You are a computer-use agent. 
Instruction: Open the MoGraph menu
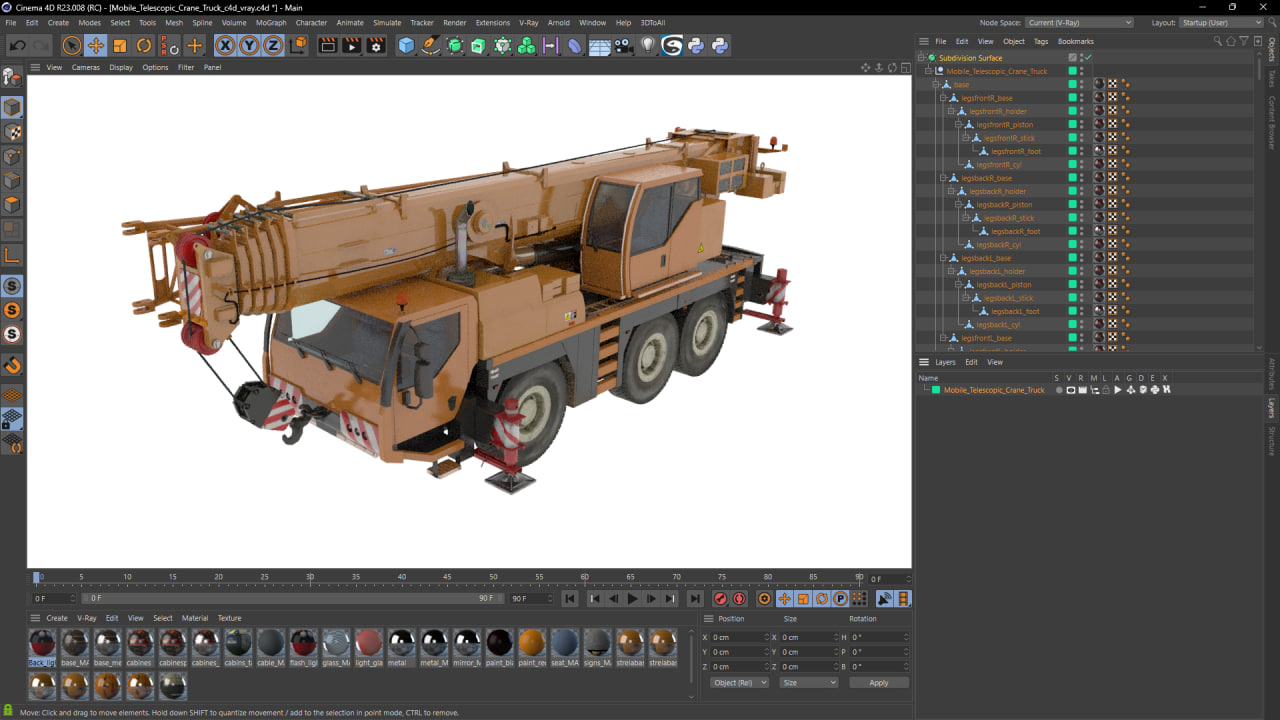(270, 23)
